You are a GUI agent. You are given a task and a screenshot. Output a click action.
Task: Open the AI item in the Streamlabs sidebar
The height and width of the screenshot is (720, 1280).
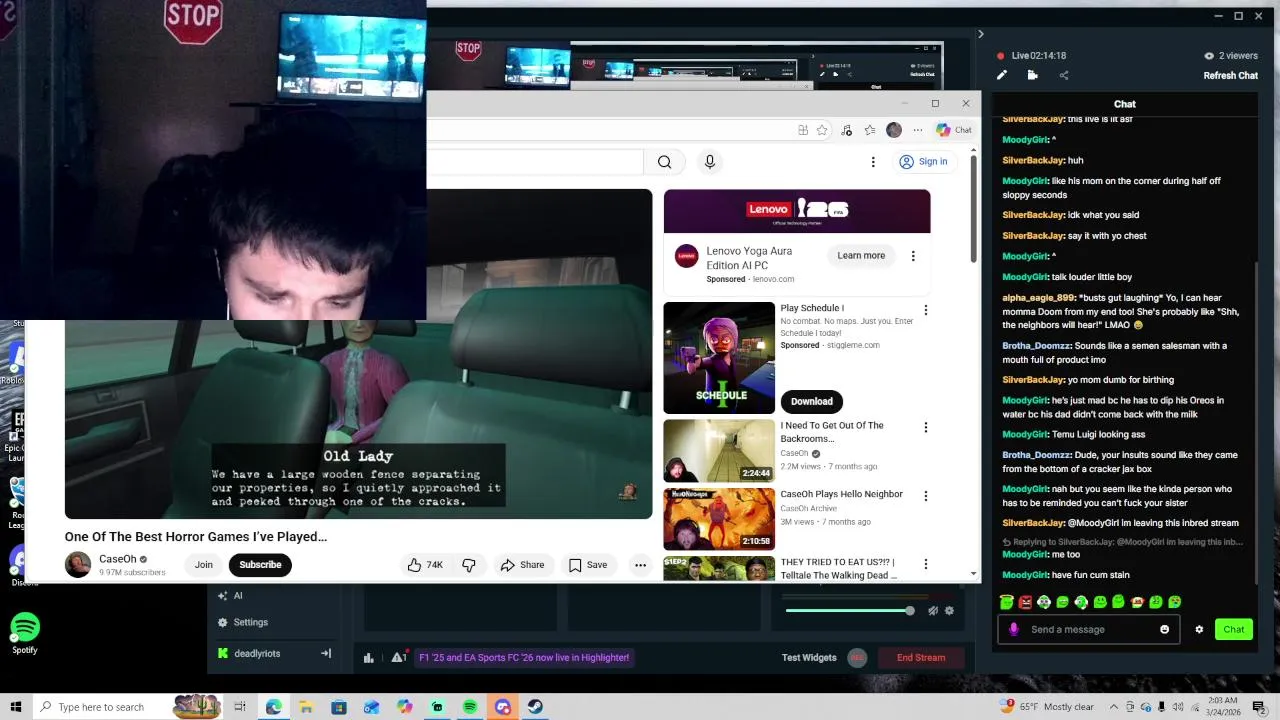click(x=237, y=595)
